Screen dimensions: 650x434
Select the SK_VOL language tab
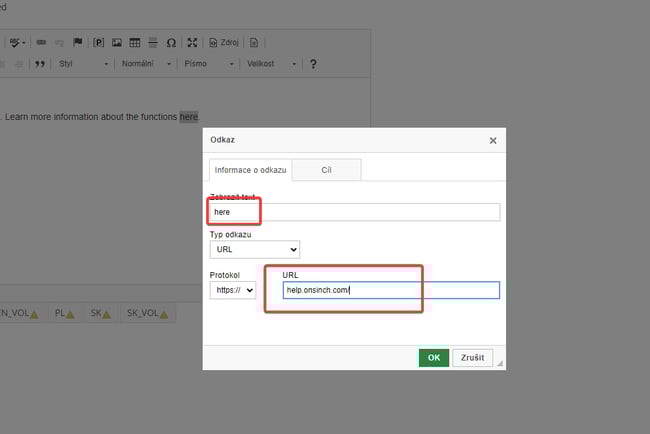(148, 313)
